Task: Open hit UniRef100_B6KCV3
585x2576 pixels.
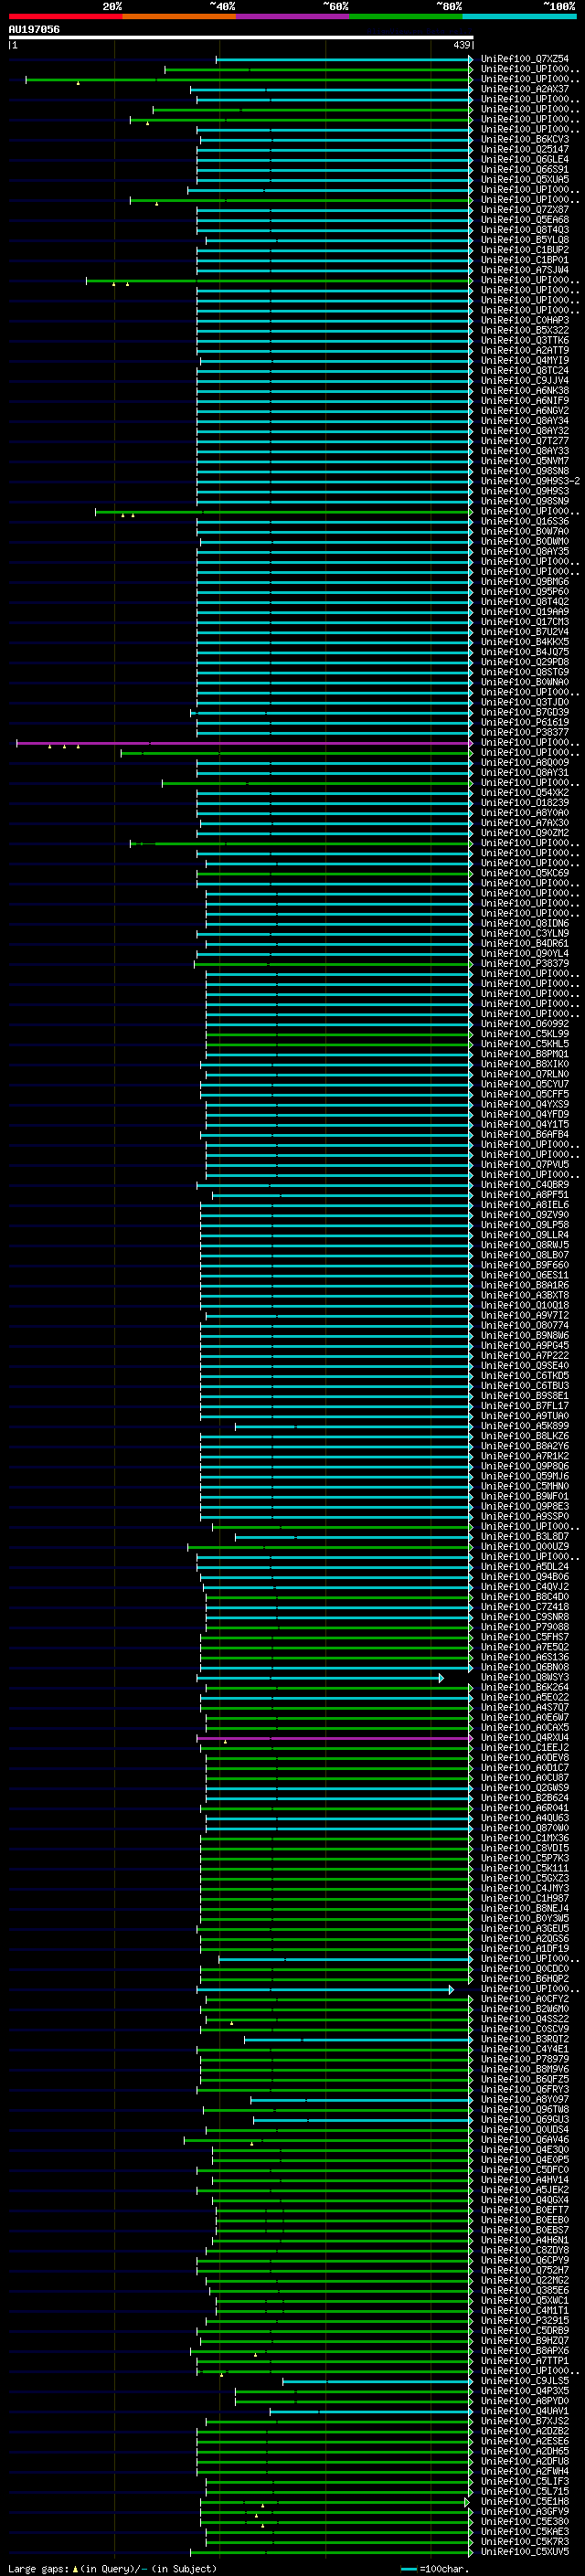Action: click(x=524, y=139)
